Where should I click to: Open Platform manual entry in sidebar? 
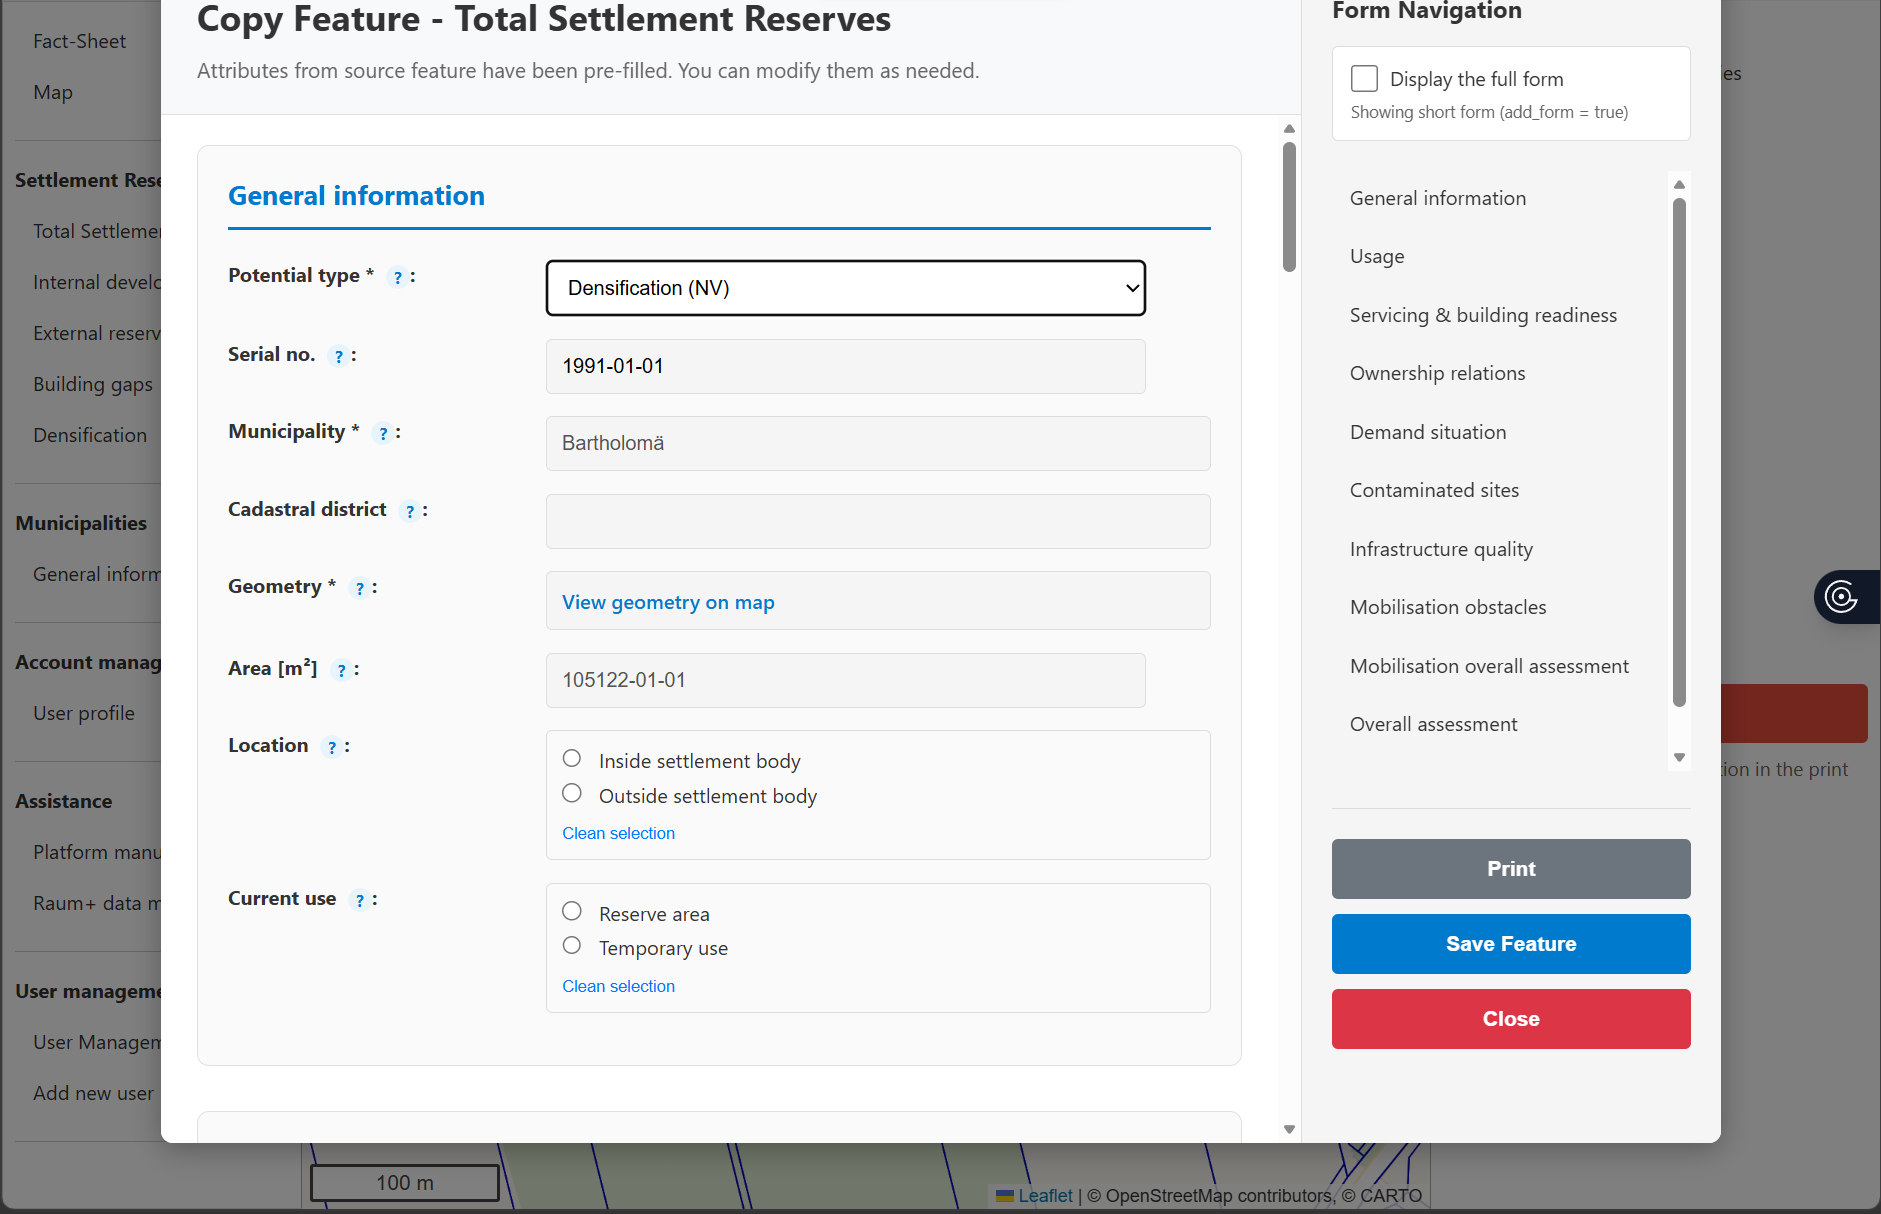[x=96, y=852]
